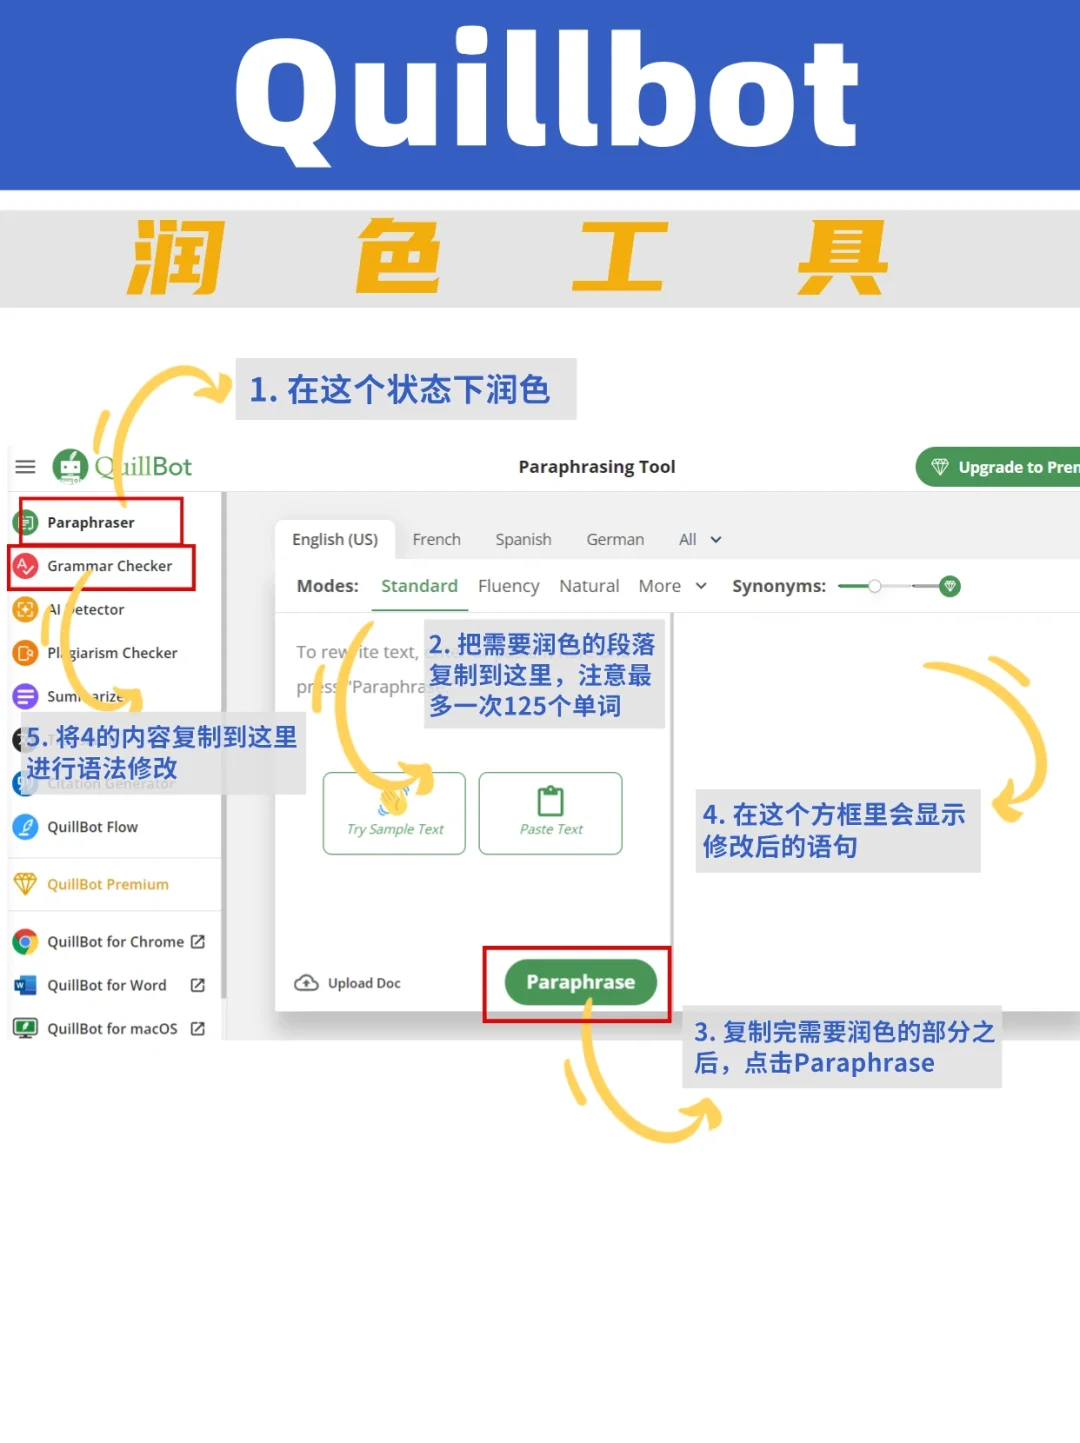
Task: Open the Grammar Checker sidebar icon
Action: 25,566
